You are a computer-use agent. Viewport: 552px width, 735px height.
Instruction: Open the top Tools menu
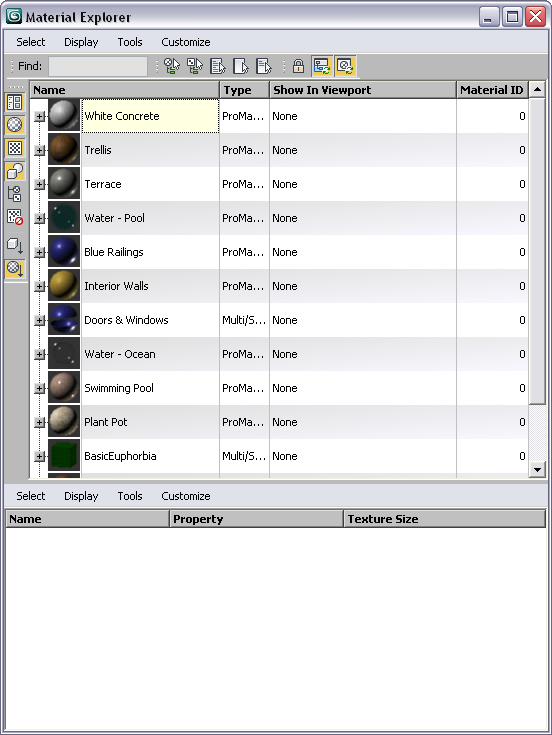[x=130, y=42]
